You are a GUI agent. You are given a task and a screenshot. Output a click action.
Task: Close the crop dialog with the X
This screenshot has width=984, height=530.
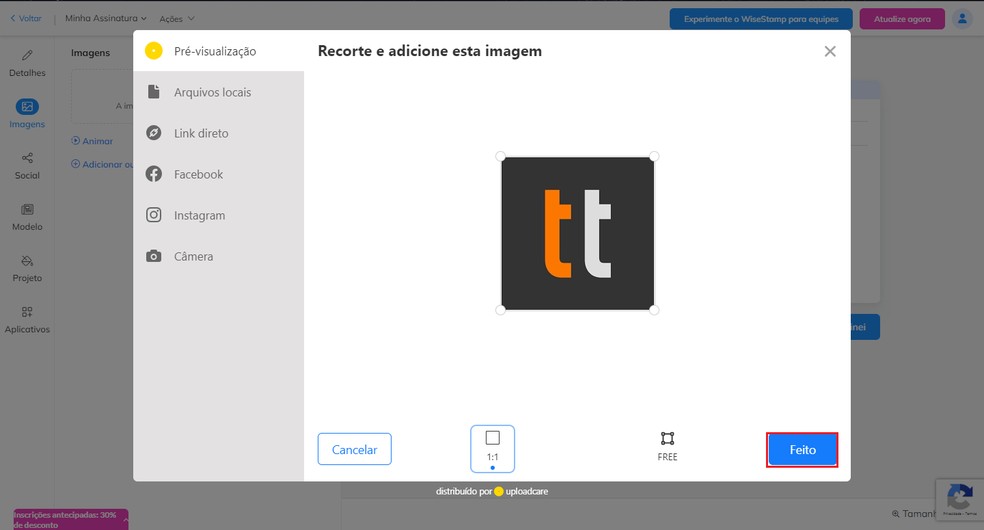coord(830,51)
